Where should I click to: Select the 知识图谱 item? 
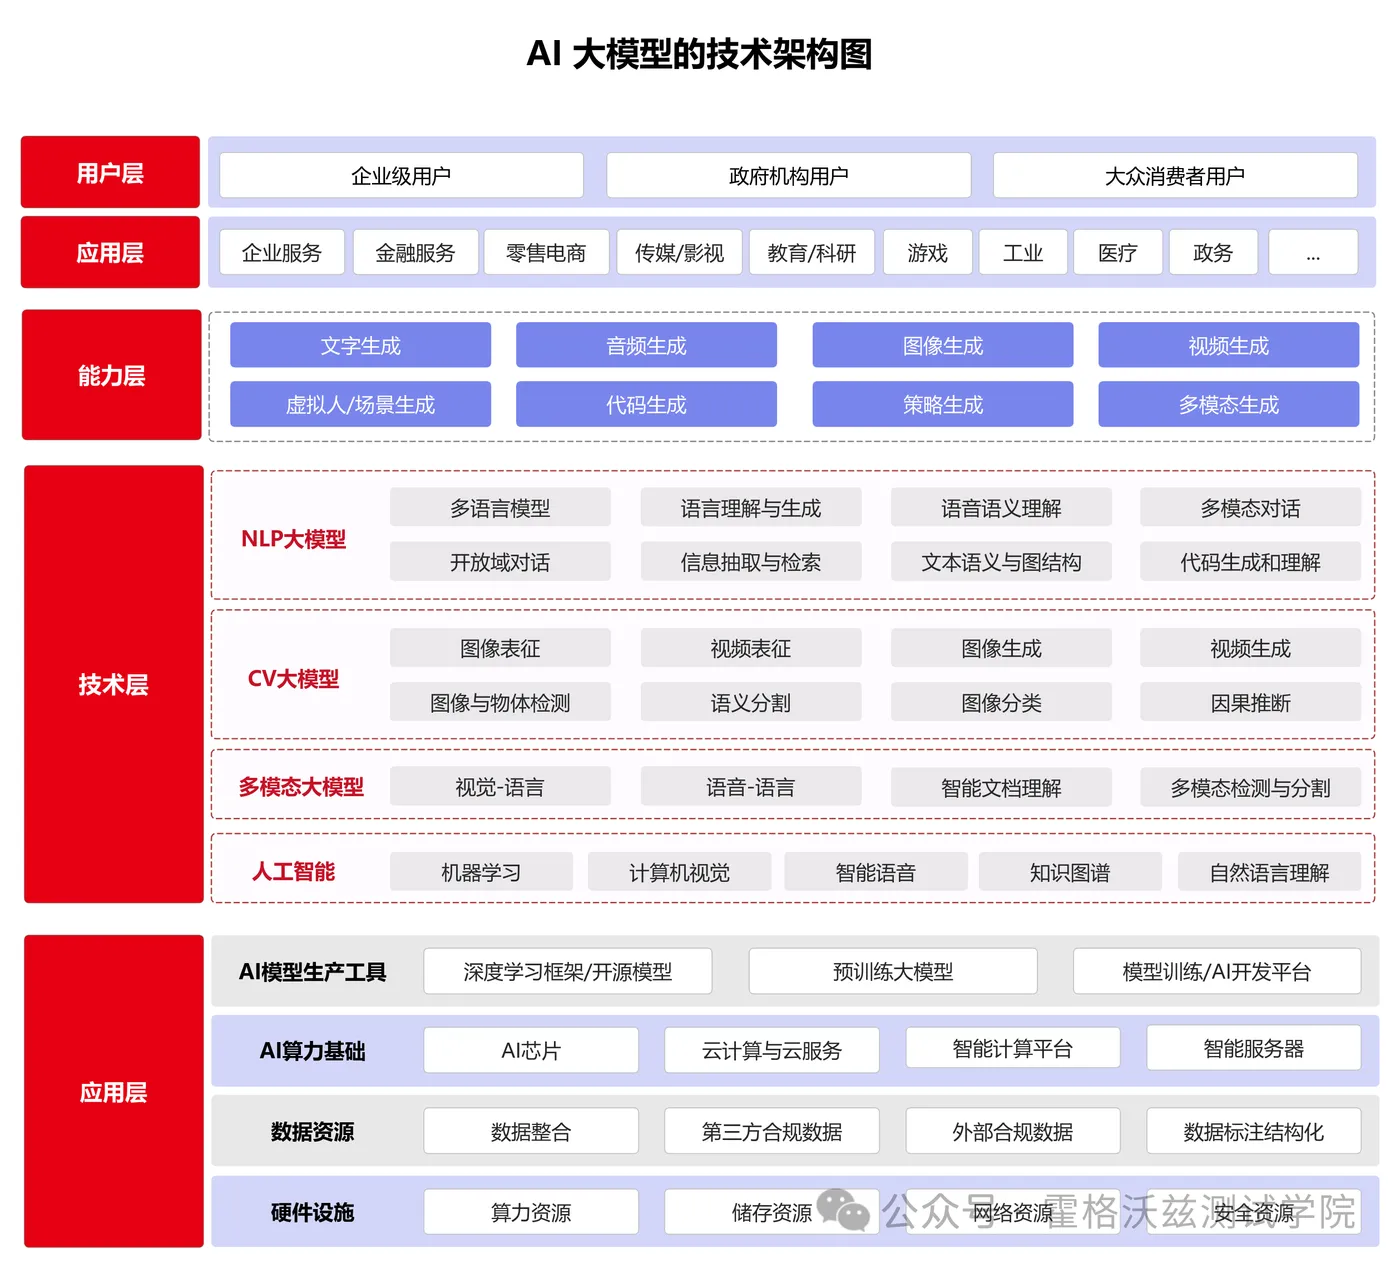pos(1070,871)
